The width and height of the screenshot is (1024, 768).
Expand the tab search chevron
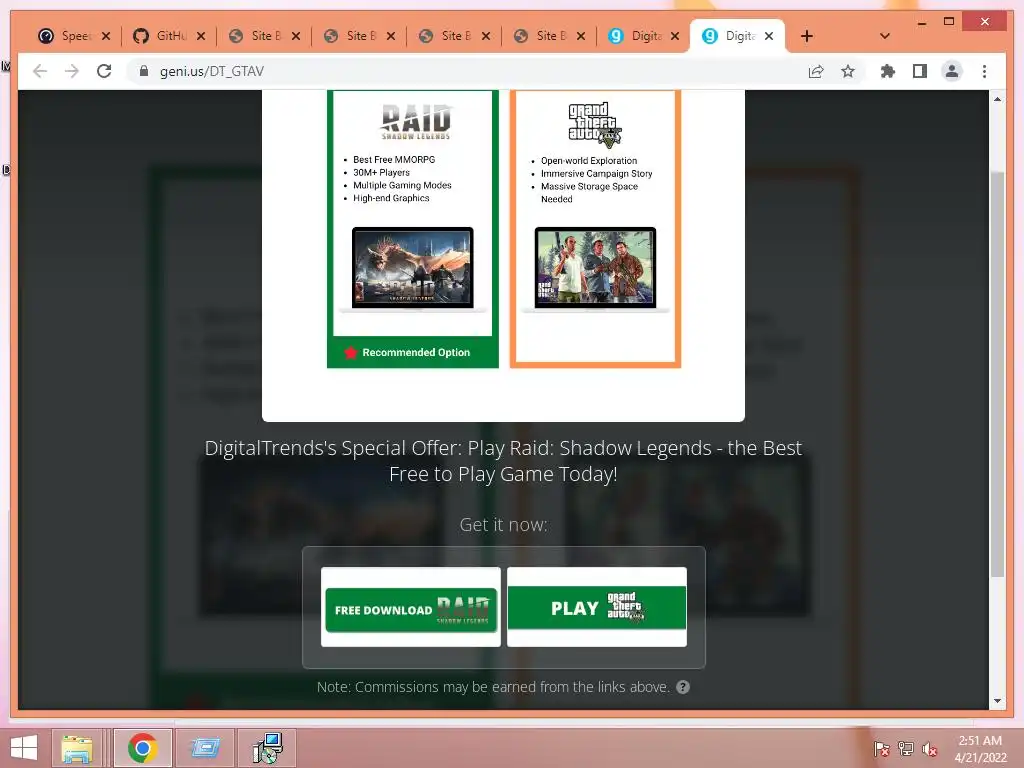point(884,36)
